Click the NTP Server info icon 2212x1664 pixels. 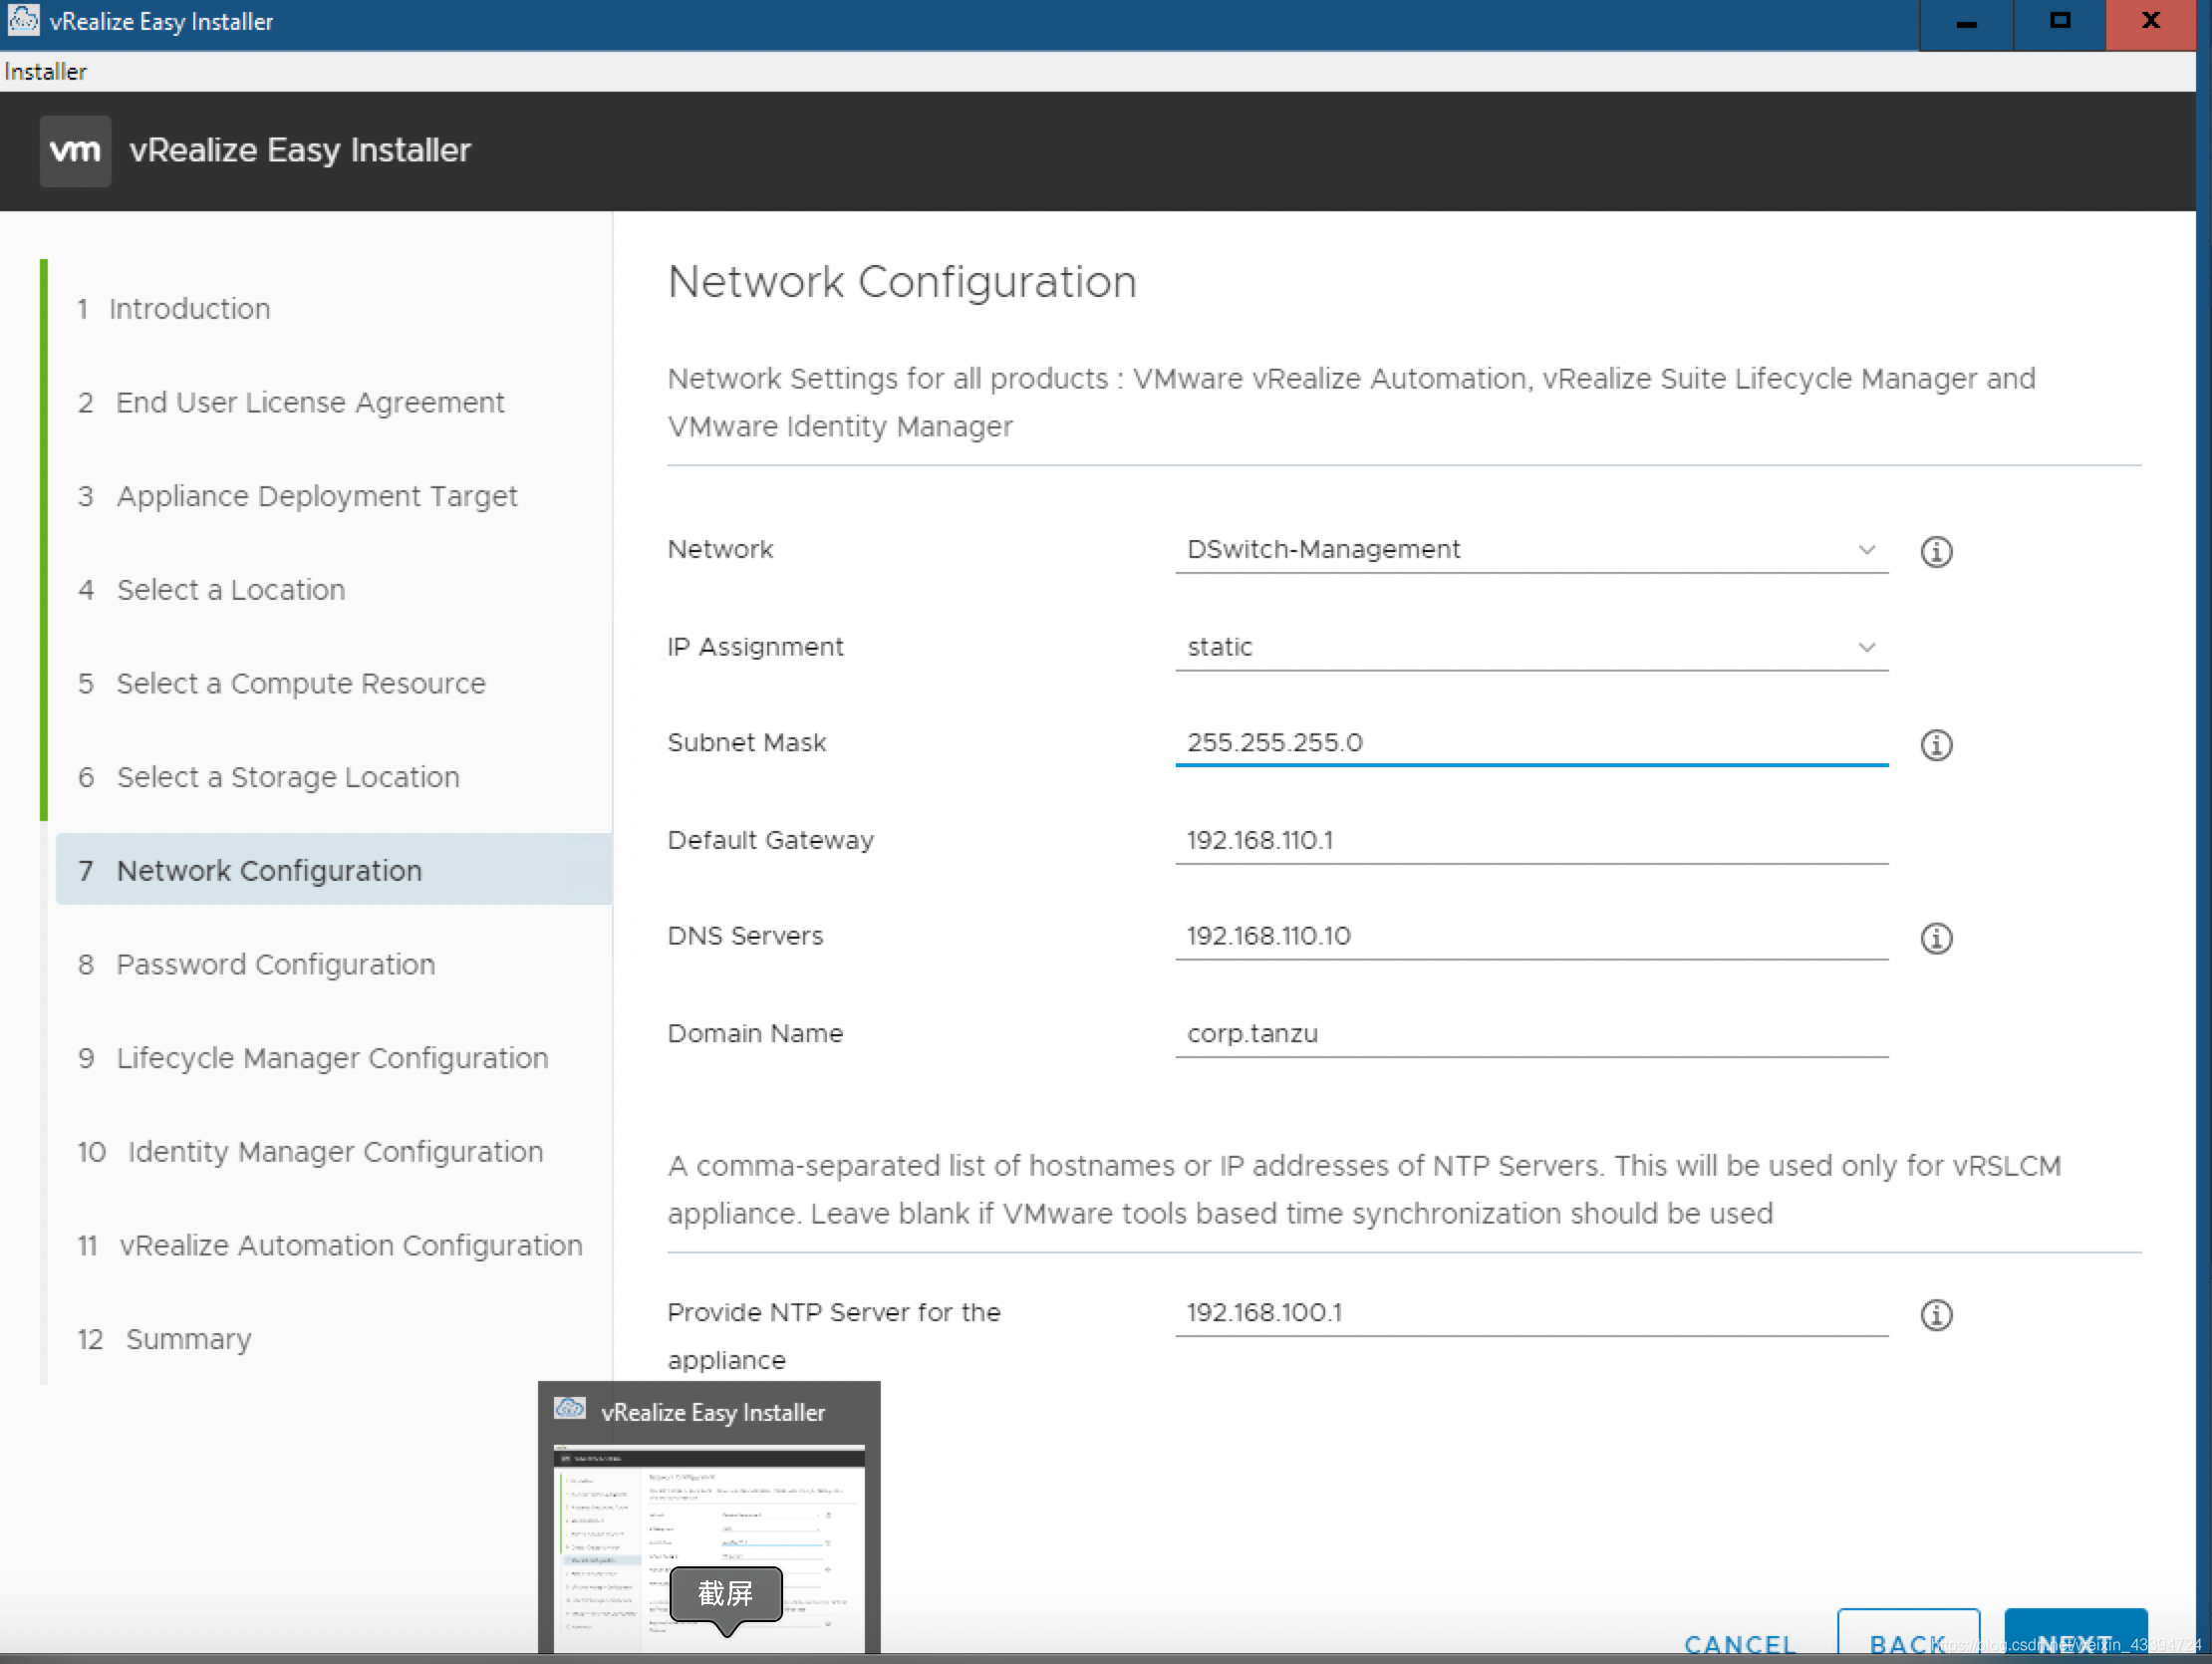(1935, 1314)
